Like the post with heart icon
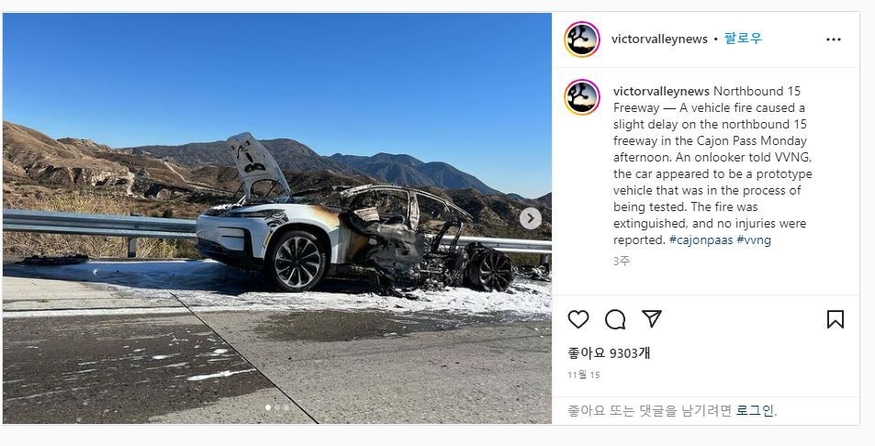875x446 pixels. (x=578, y=319)
